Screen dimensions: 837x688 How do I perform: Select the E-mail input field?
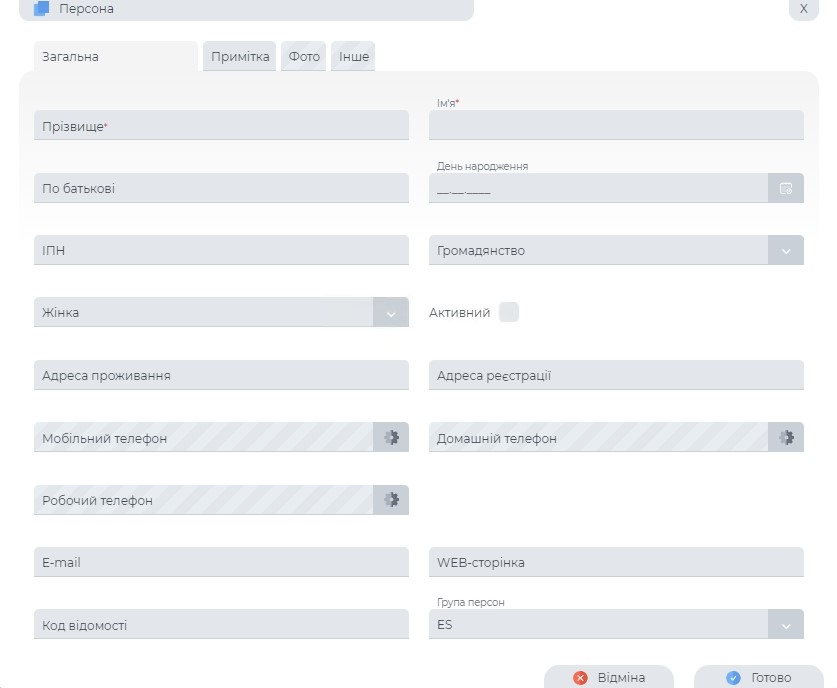(221, 562)
